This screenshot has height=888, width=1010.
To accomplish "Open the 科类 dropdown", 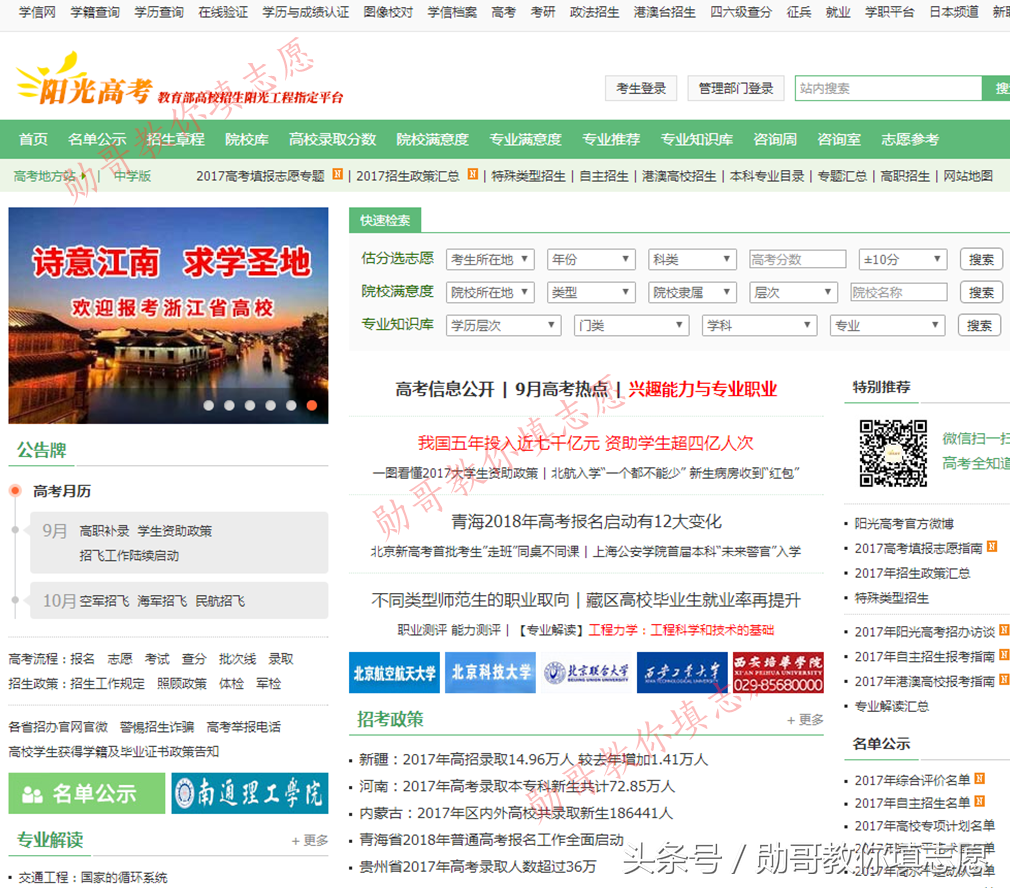I will (692, 258).
